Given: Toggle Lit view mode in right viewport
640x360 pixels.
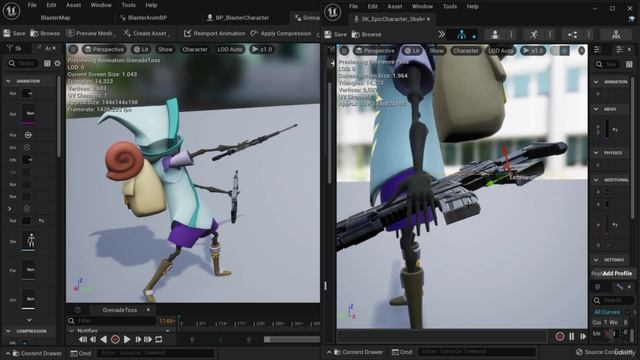Looking at the screenshot, I should pos(412,51).
